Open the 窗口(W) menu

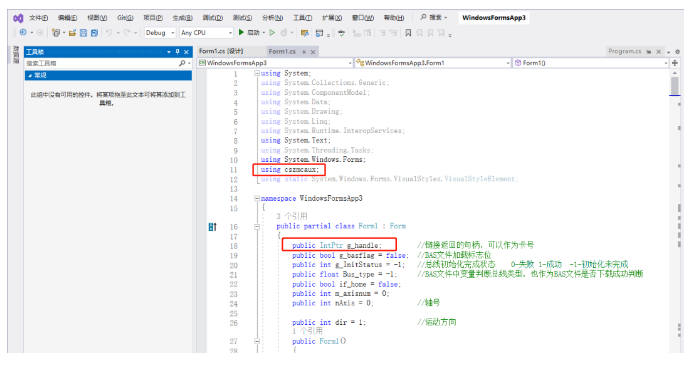[363, 18]
